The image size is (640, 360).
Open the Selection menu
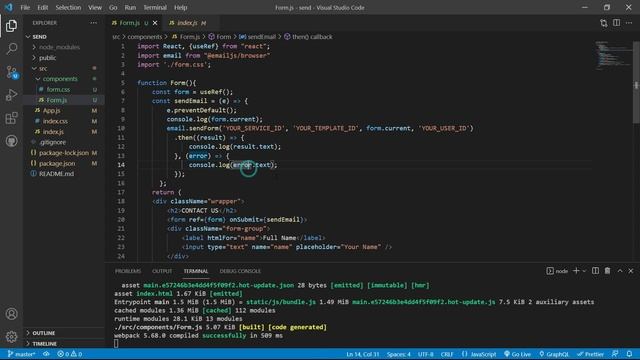(68, 7)
